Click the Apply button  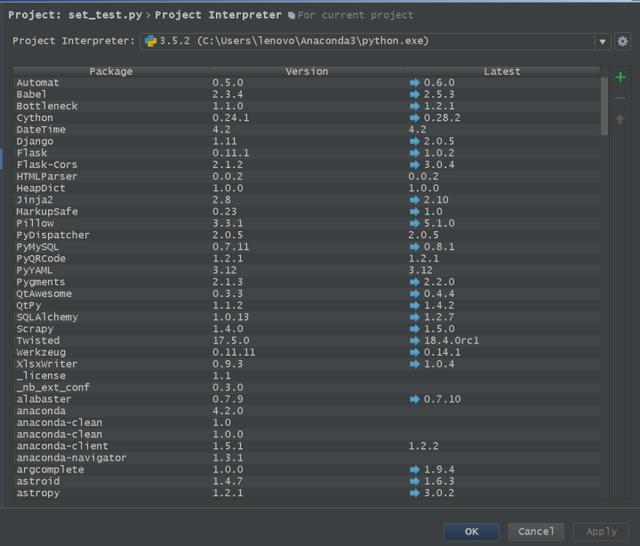(601, 531)
